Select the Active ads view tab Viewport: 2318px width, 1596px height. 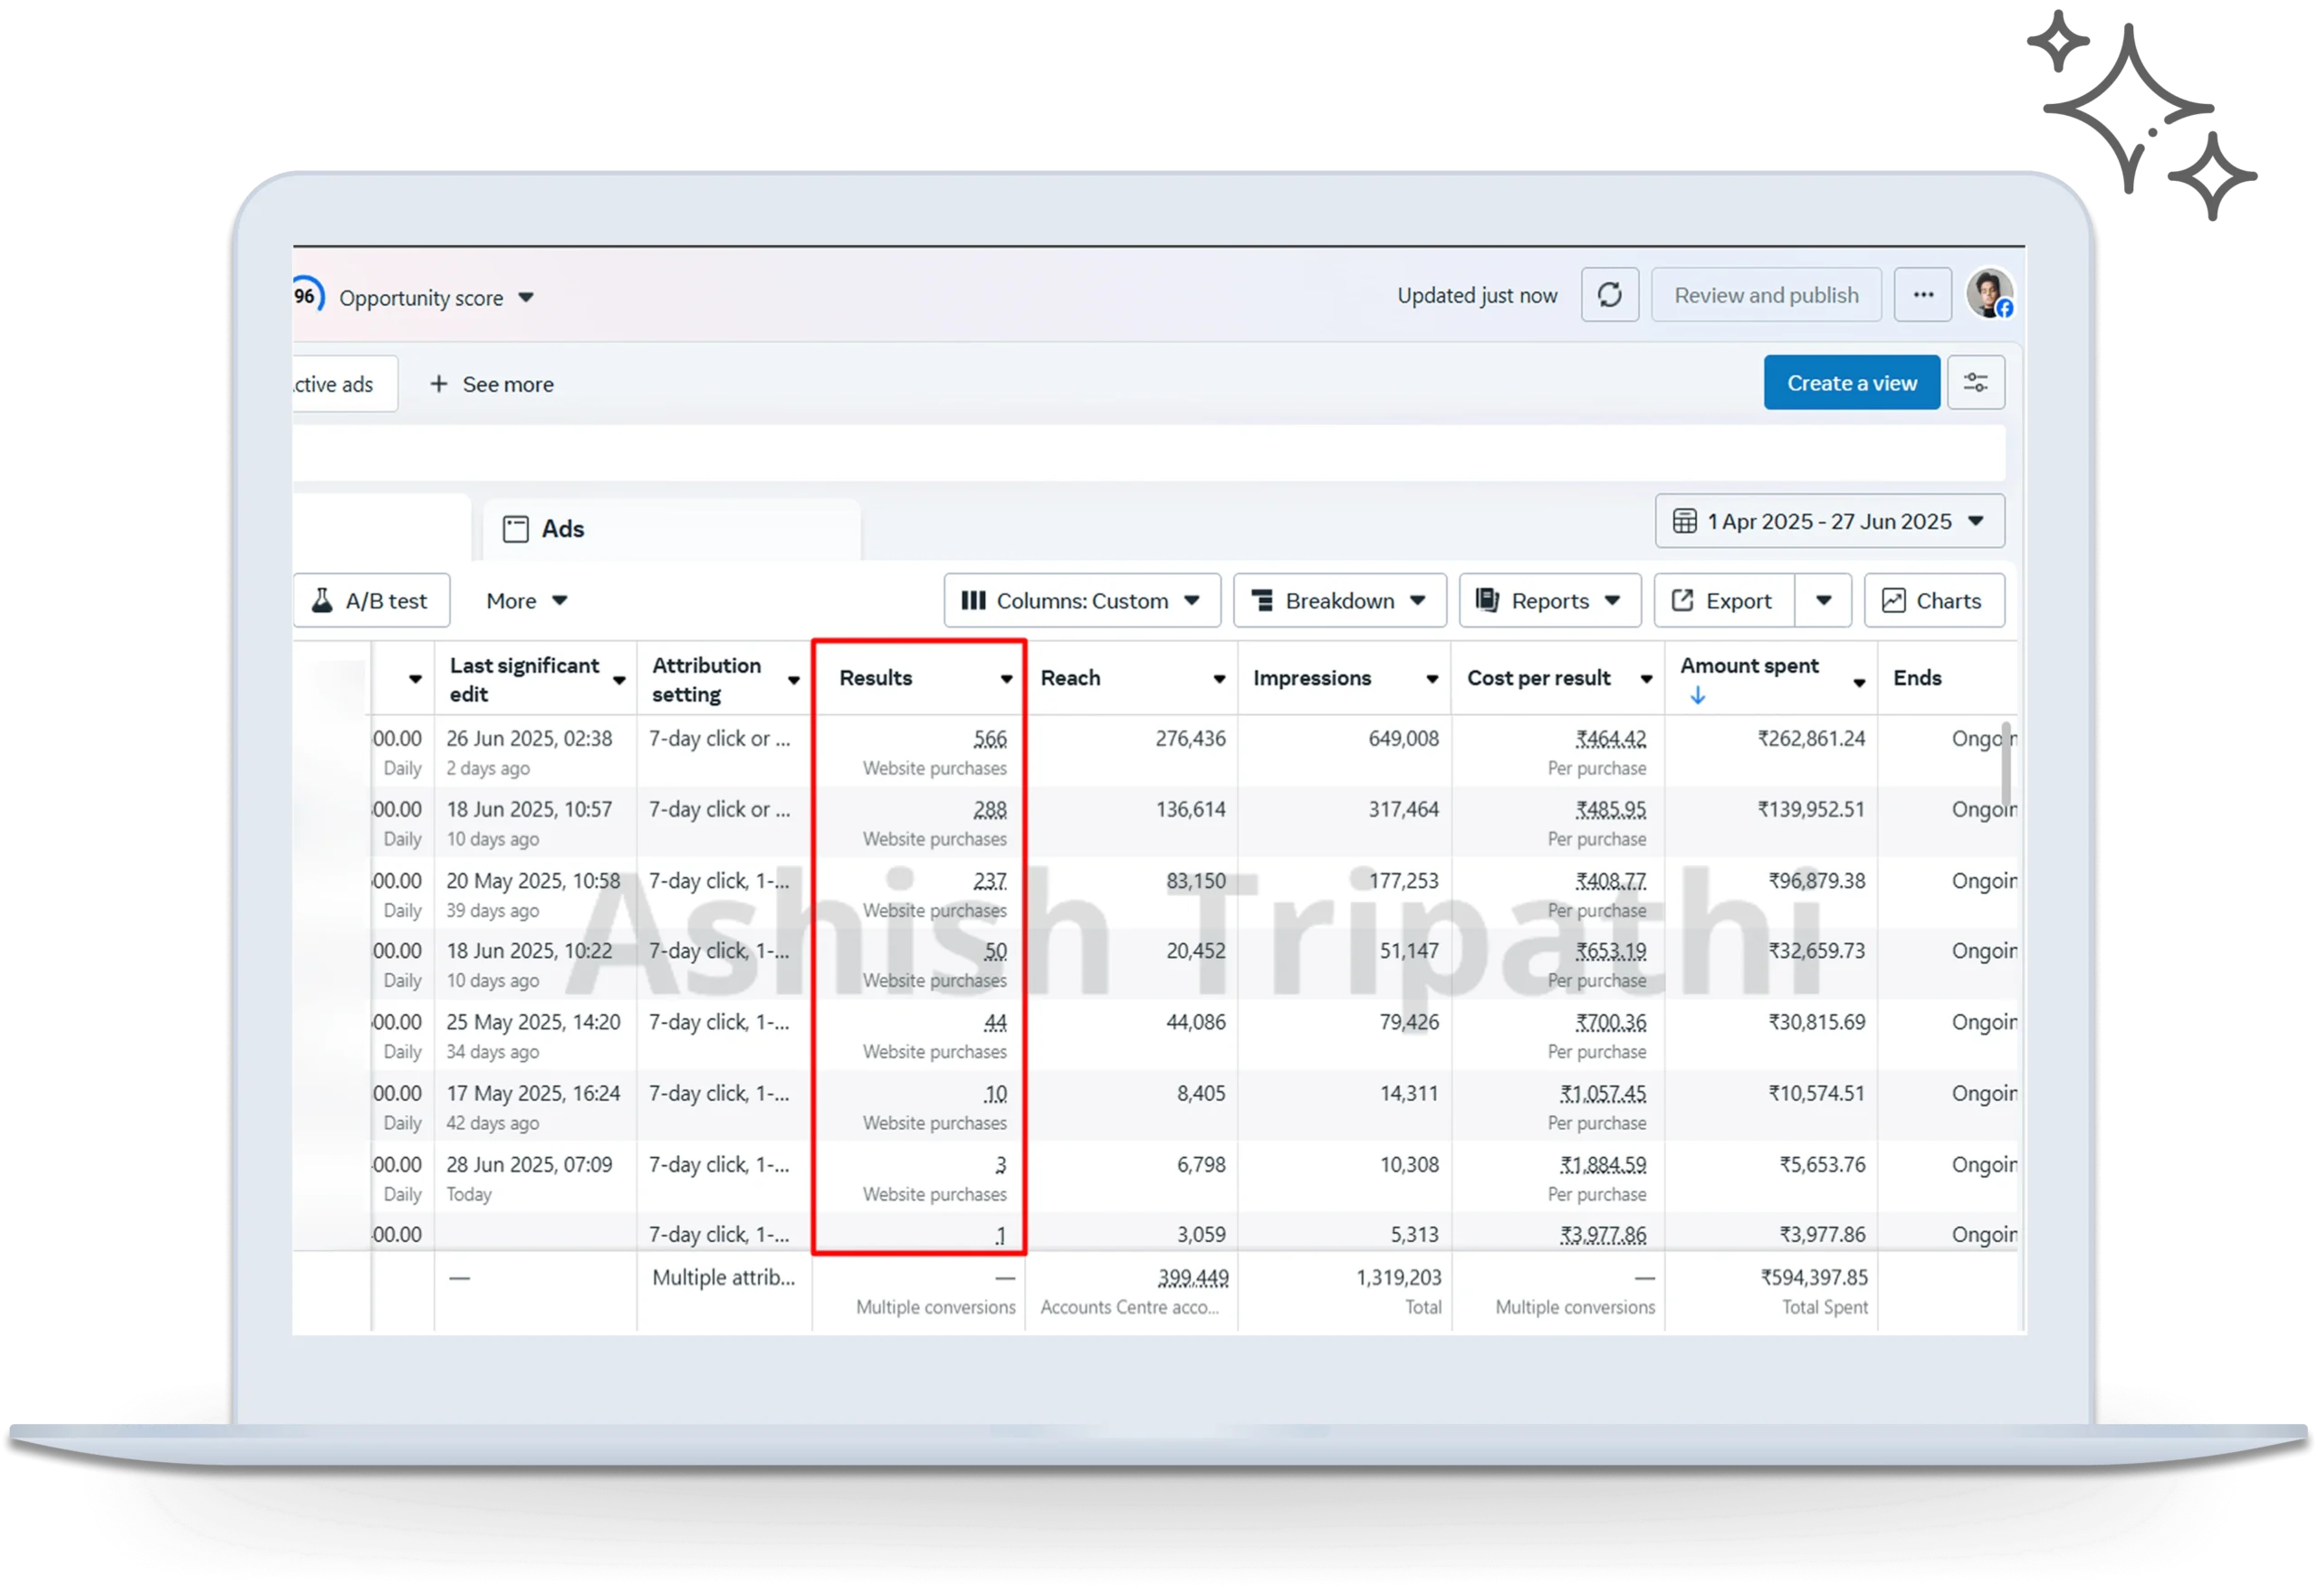coord(335,385)
